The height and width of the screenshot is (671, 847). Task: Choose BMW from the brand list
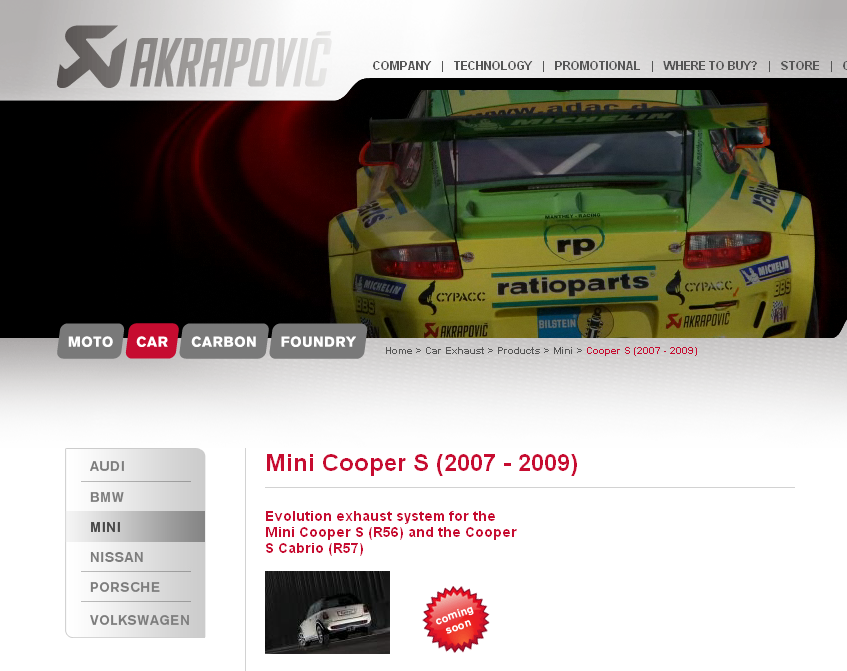tap(107, 497)
